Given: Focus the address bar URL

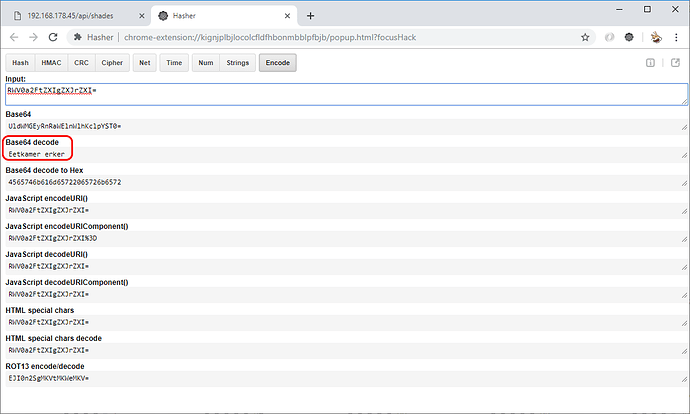Looking at the screenshot, I should tap(270, 37).
